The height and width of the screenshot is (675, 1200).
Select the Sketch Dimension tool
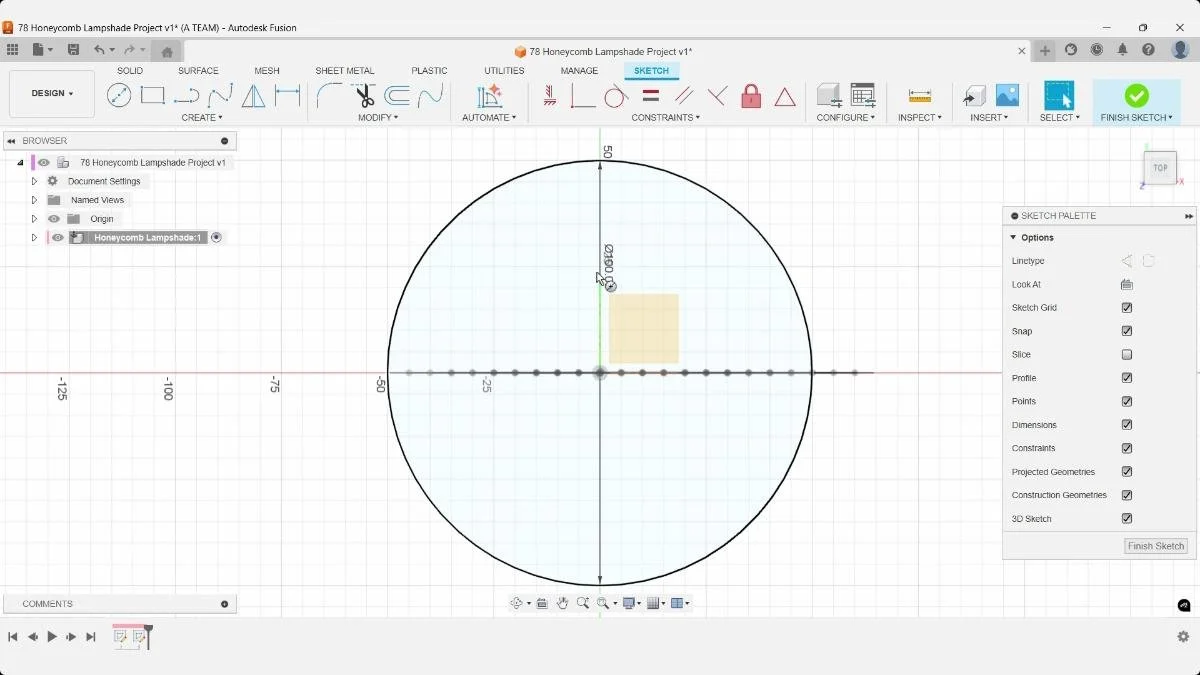[x=288, y=95]
